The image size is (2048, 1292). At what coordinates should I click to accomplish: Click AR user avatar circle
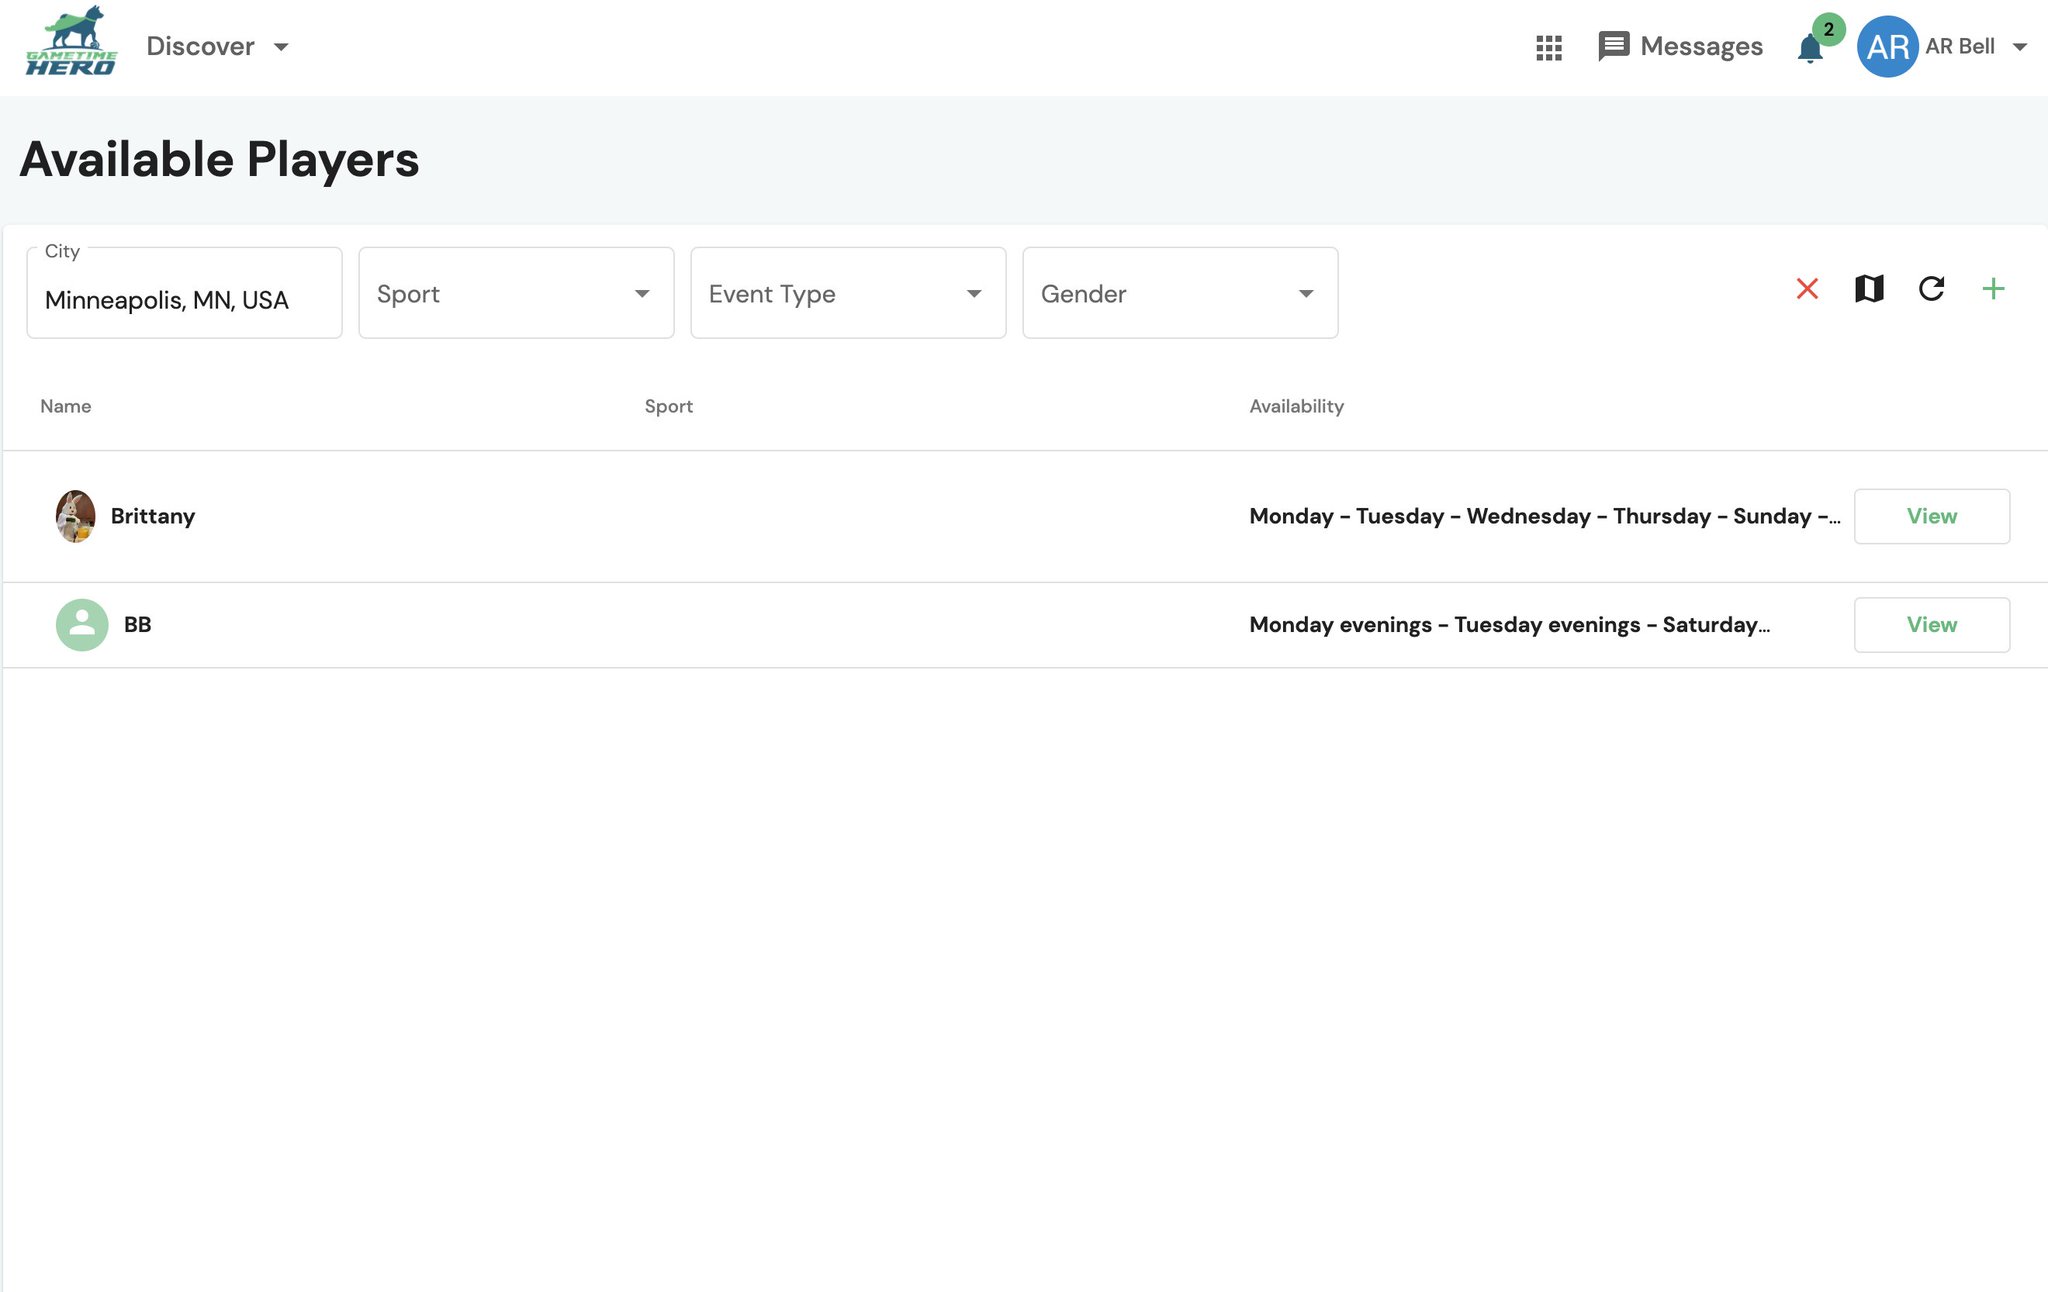(1887, 46)
